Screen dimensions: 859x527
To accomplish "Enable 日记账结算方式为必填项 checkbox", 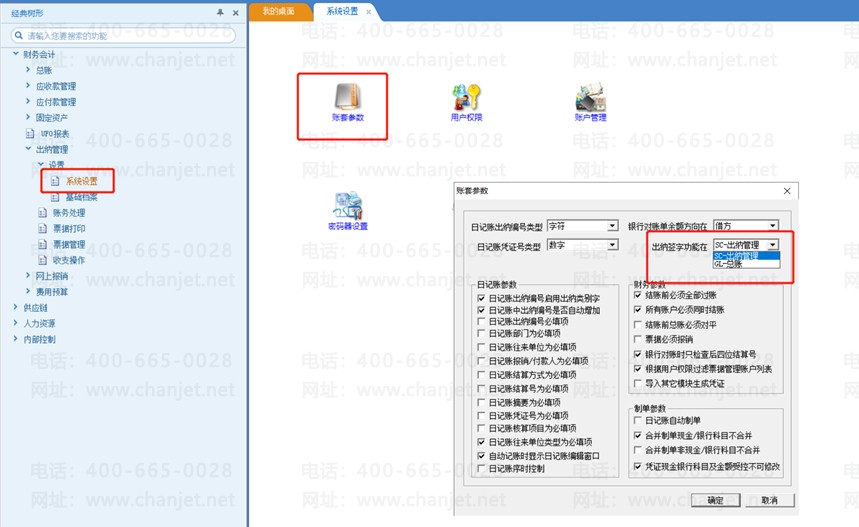I will point(481,375).
